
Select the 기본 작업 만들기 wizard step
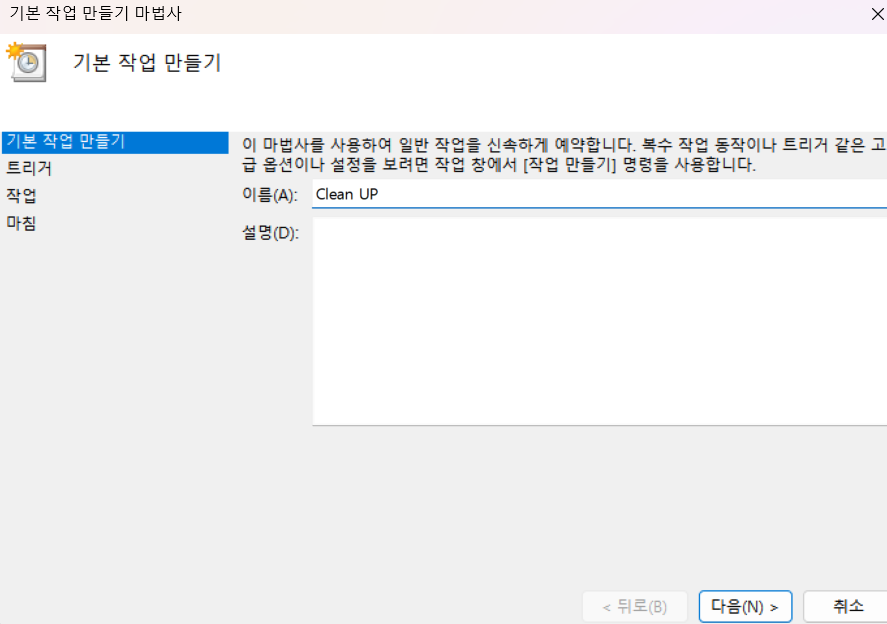point(115,142)
